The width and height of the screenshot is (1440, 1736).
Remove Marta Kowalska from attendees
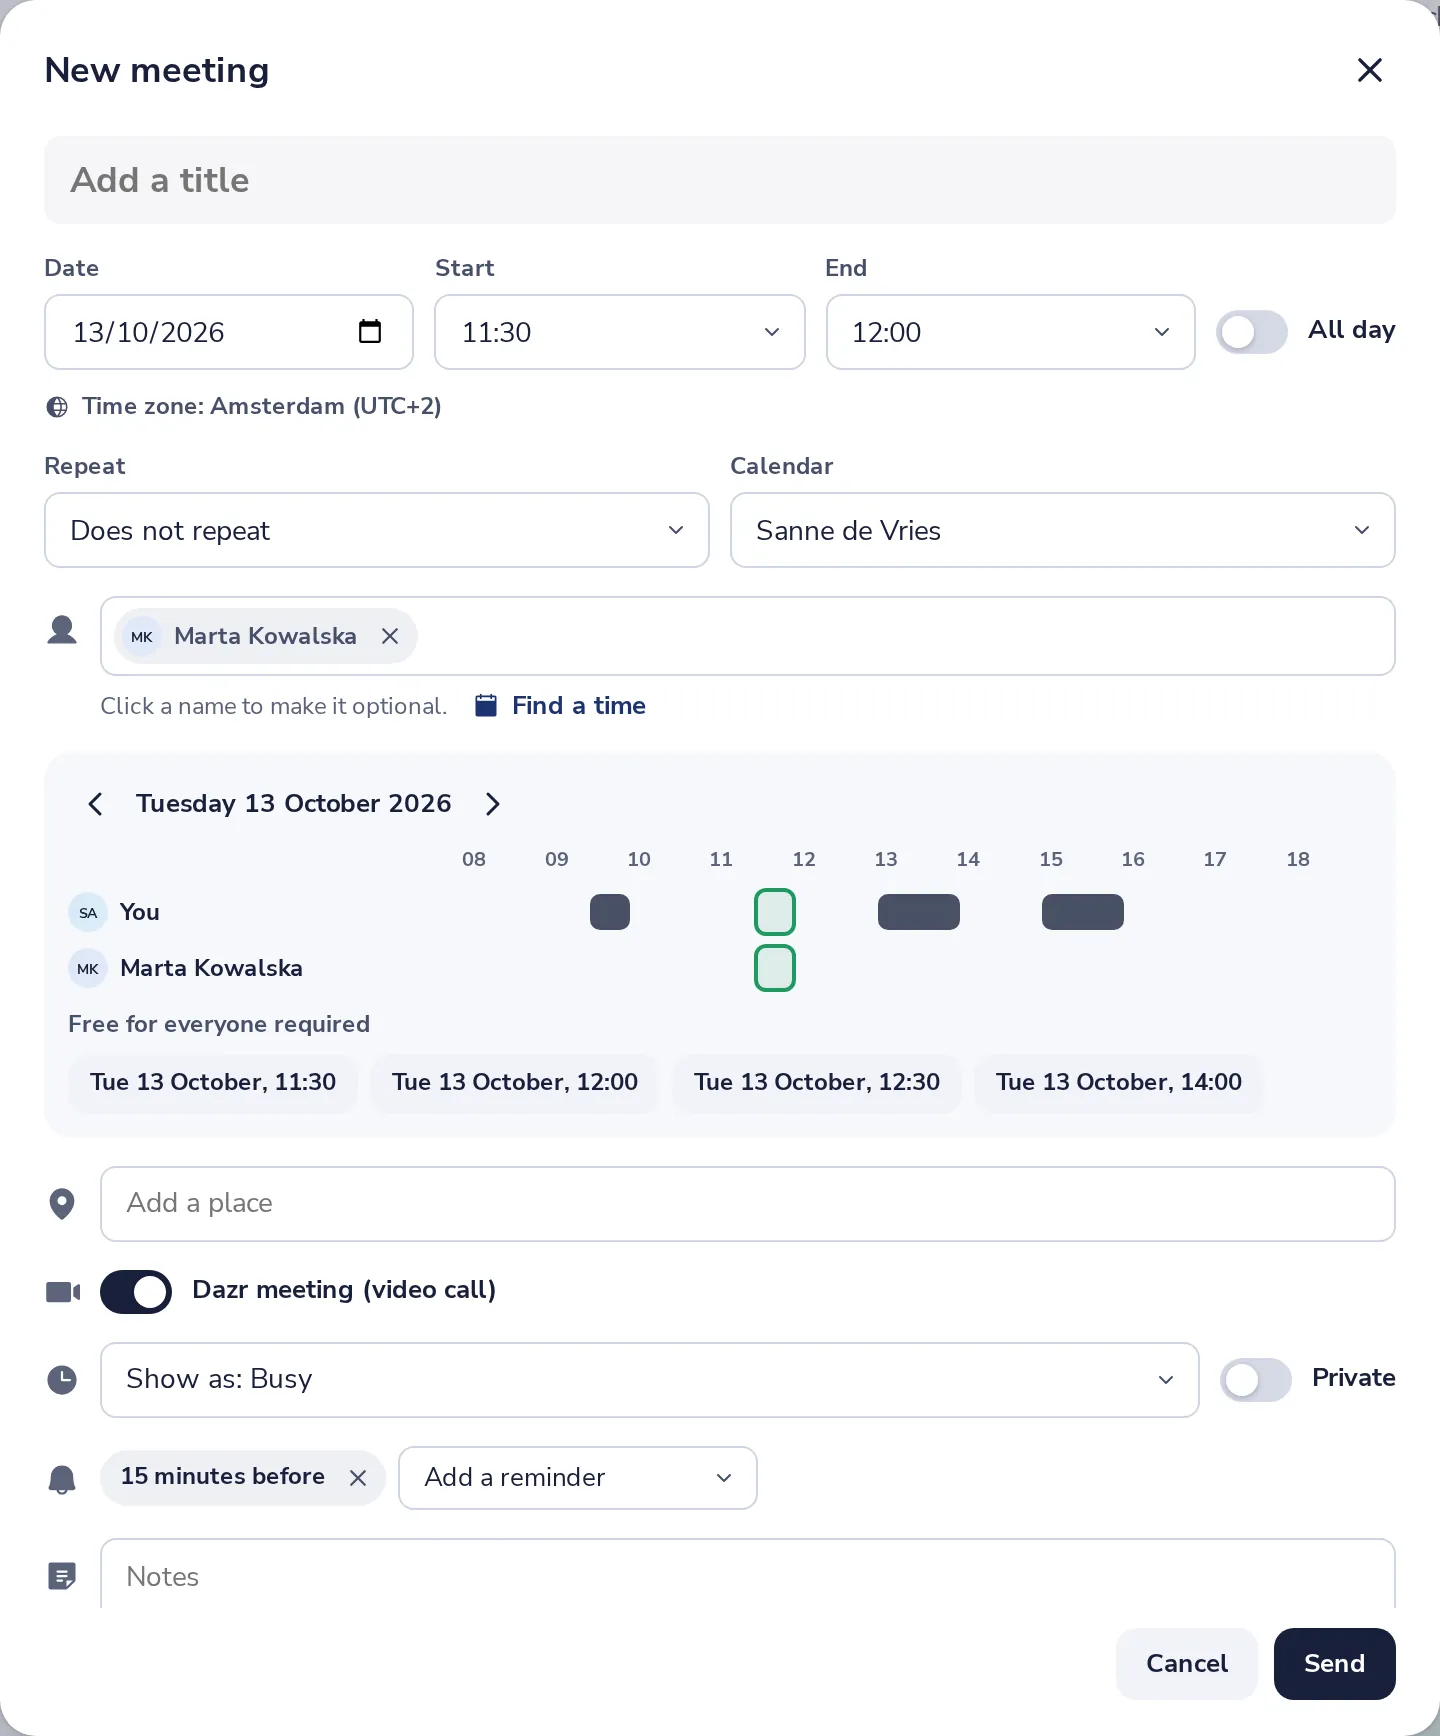(x=390, y=636)
